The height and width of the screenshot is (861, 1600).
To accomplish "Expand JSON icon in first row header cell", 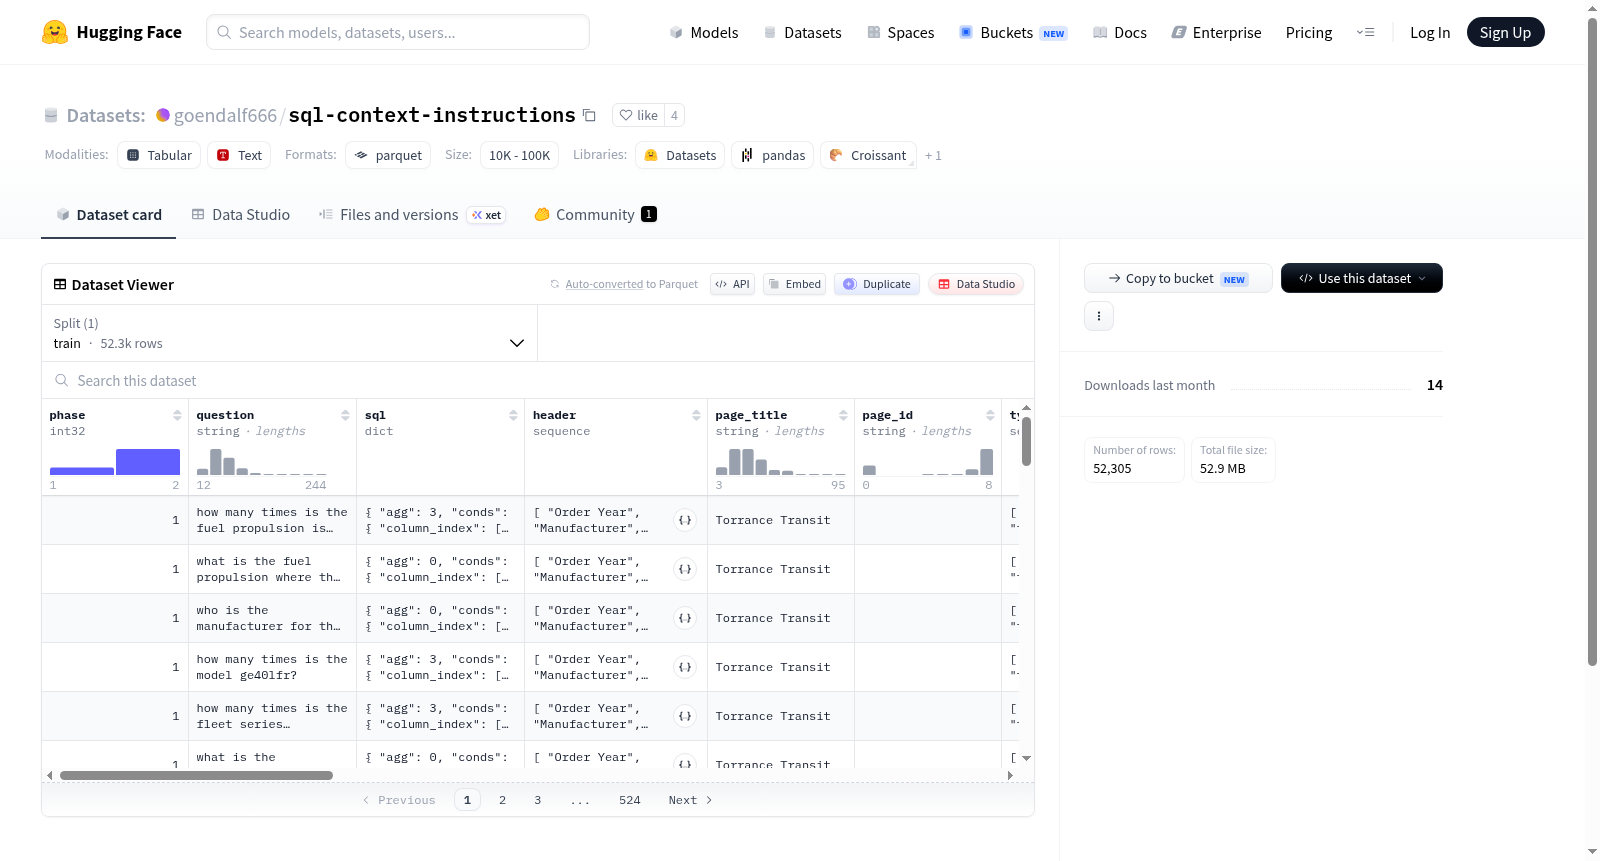I will (x=685, y=520).
